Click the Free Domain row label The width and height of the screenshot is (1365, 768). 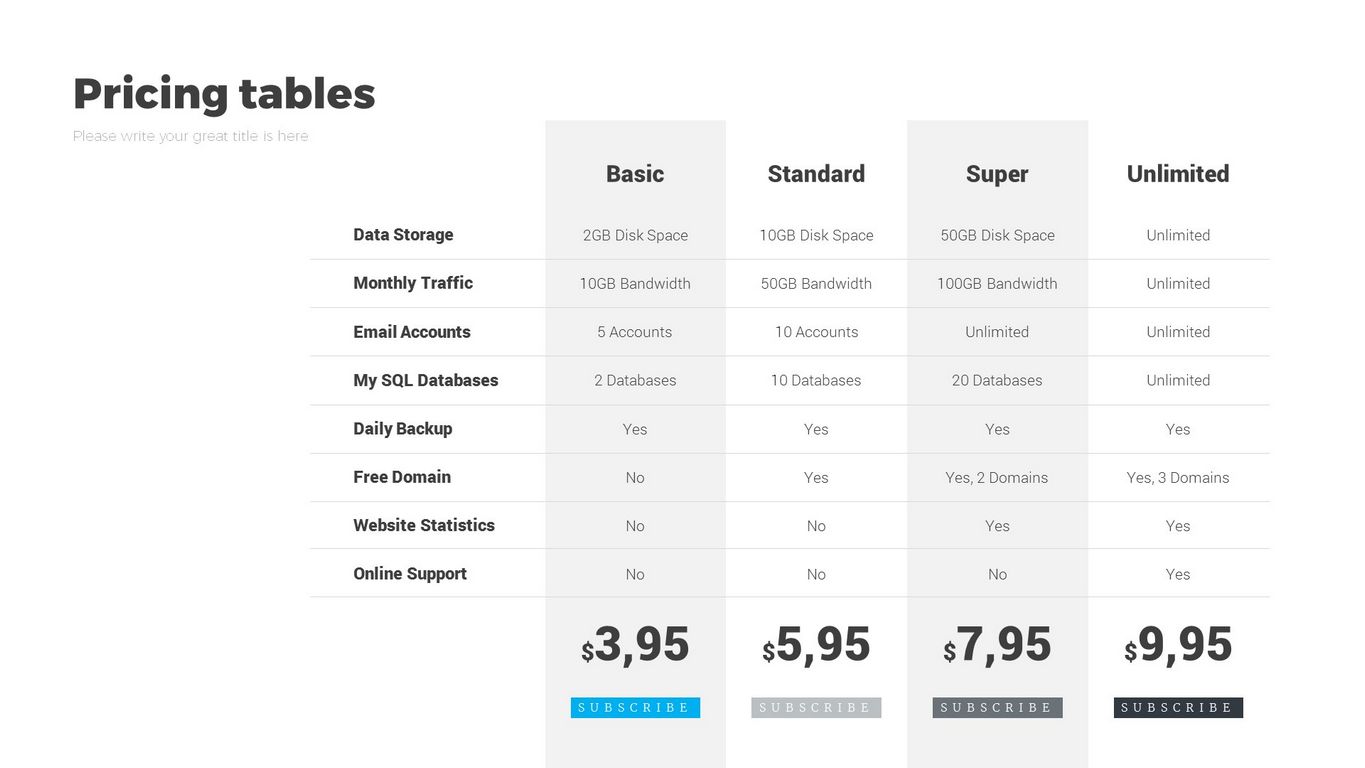point(402,477)
